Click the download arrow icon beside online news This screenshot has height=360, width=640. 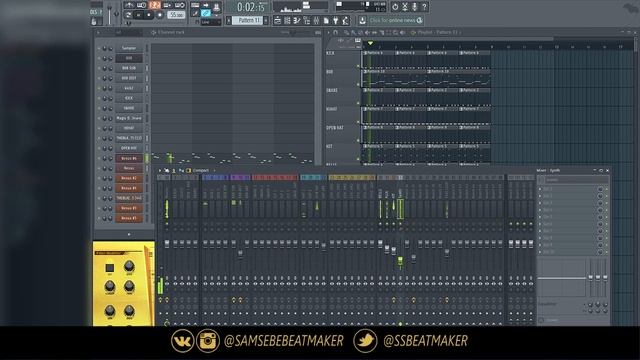click(362, 20)
